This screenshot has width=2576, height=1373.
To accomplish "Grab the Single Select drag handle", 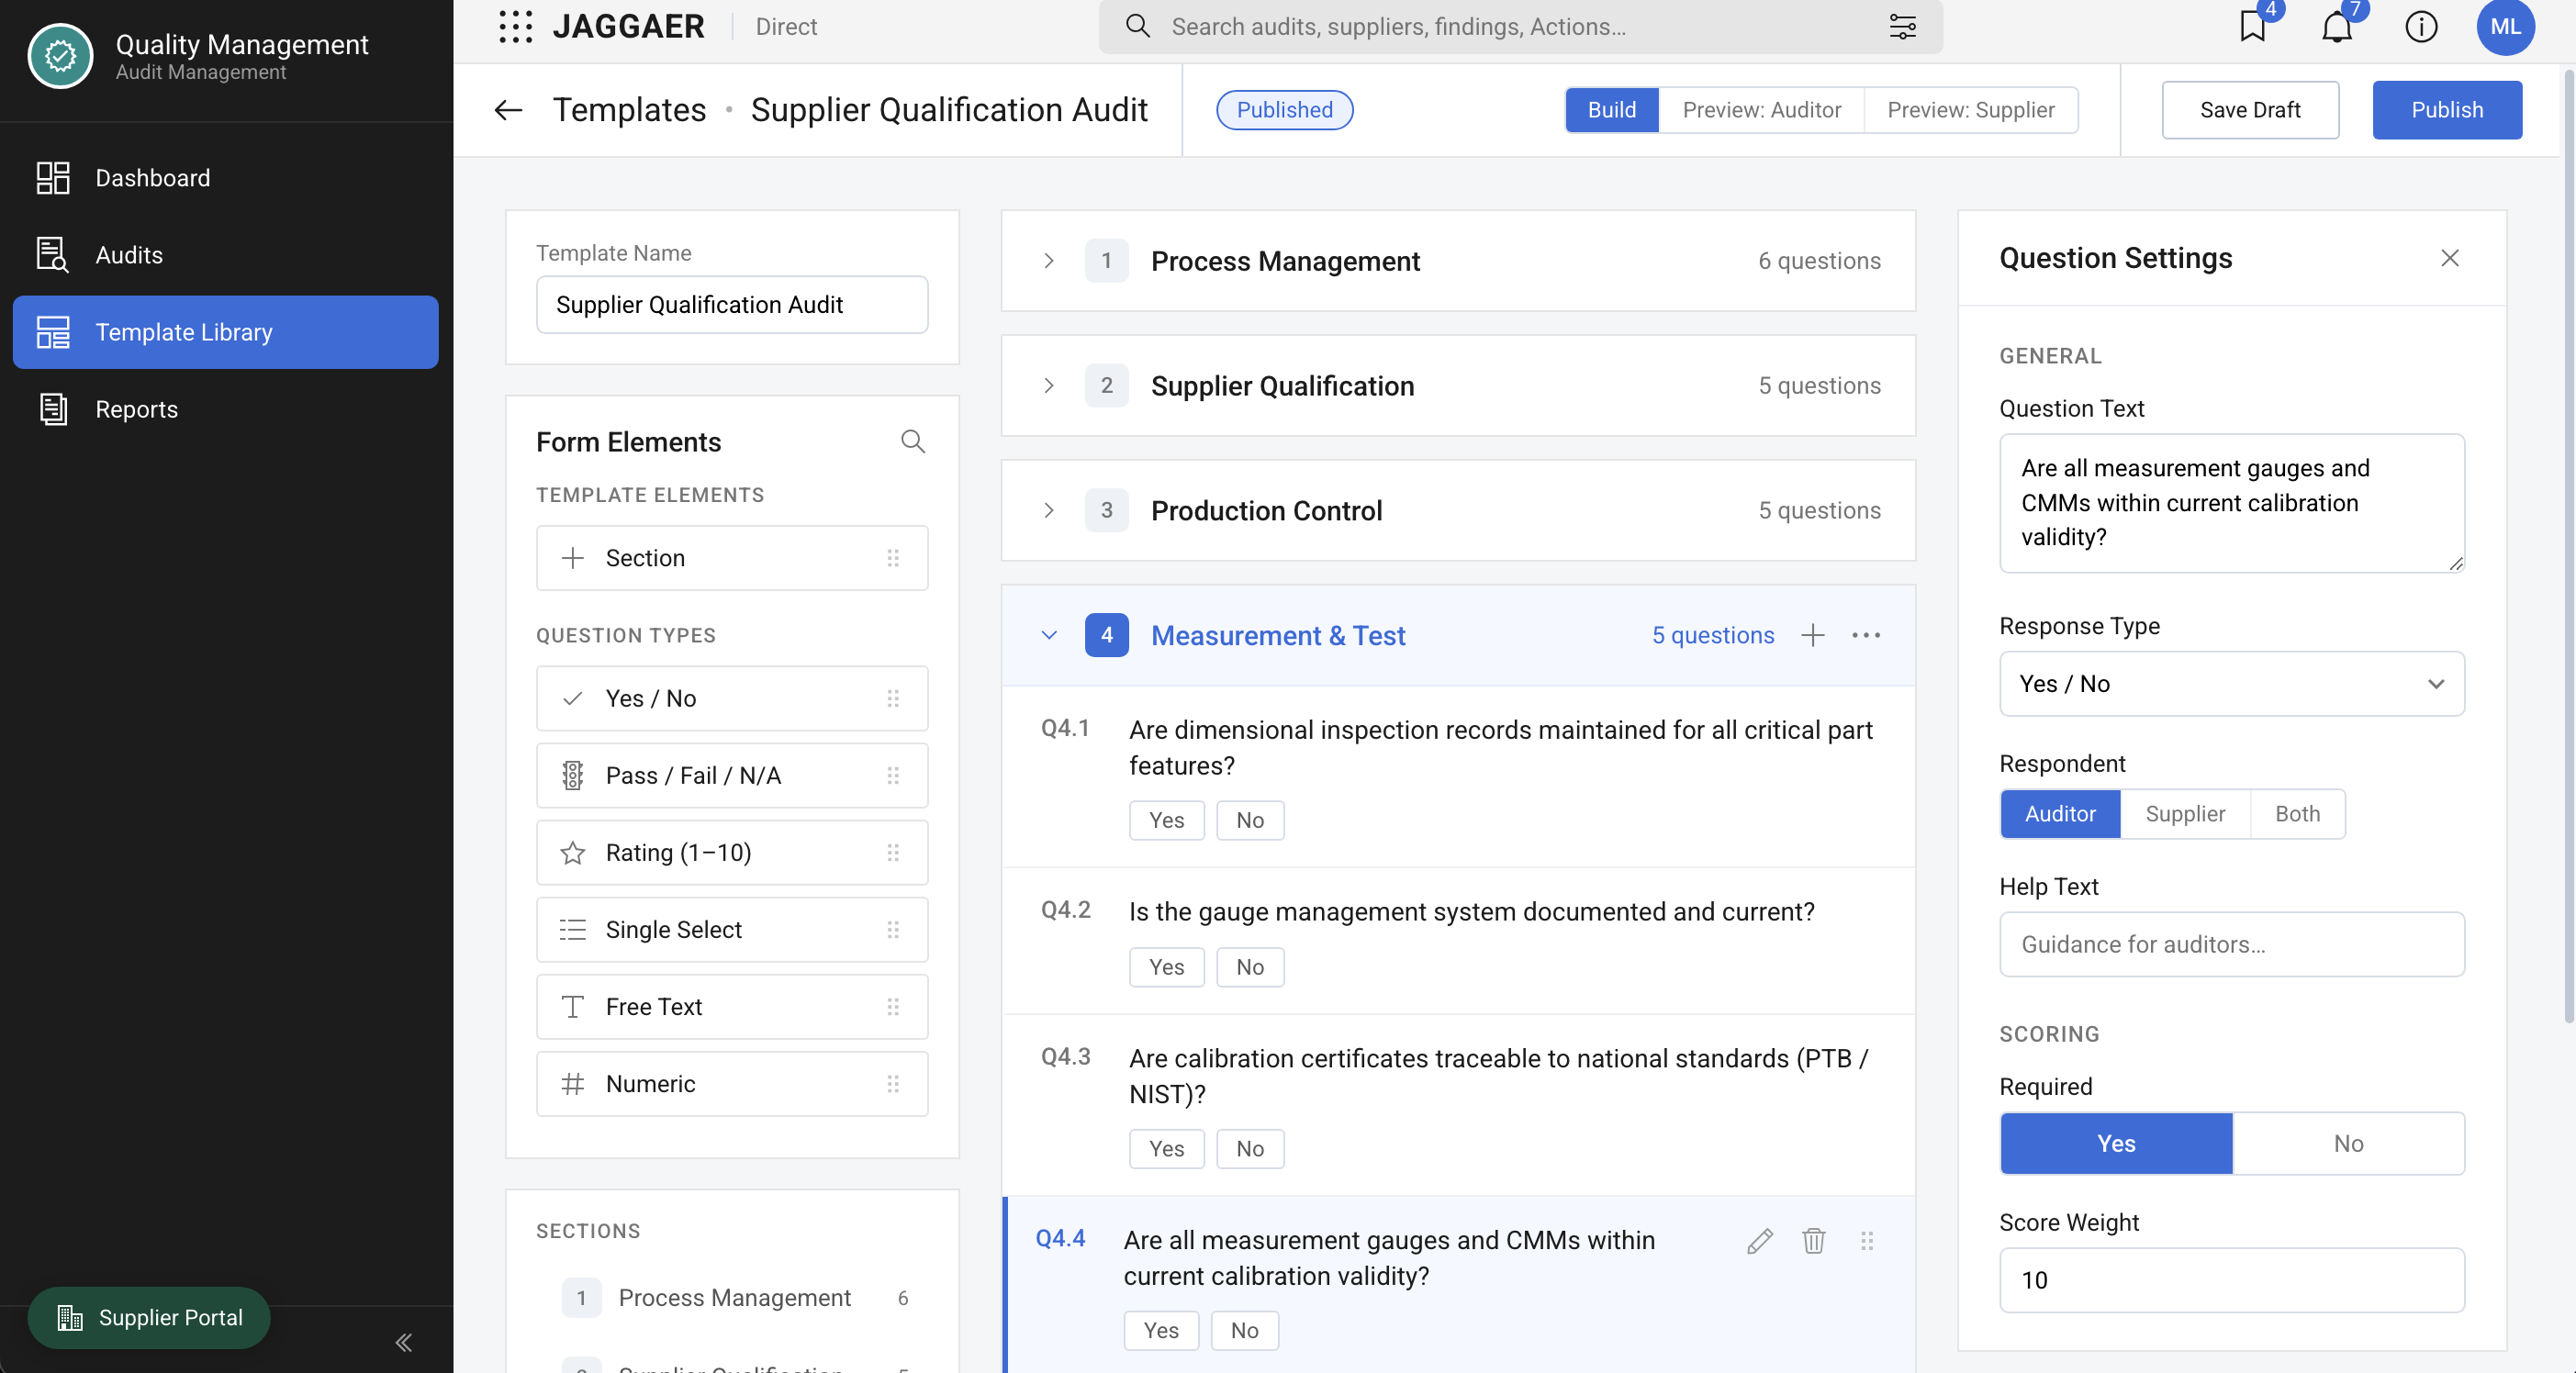I will coord(893,929).
